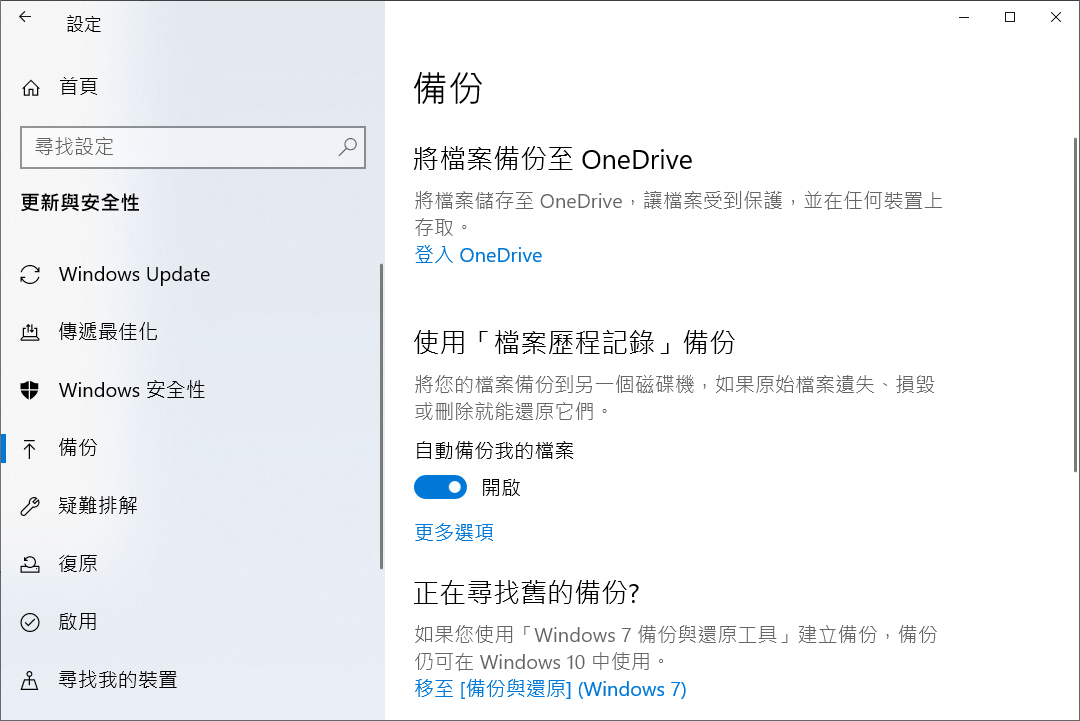Click the home icon beside 首頁
This screenshot has height=721, width=1080.
point(31,87)
